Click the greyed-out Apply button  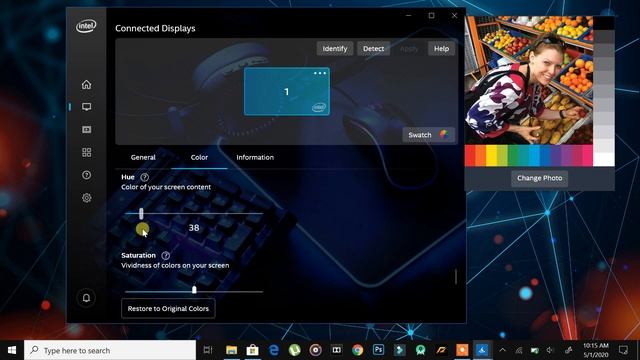click(409, 49)
